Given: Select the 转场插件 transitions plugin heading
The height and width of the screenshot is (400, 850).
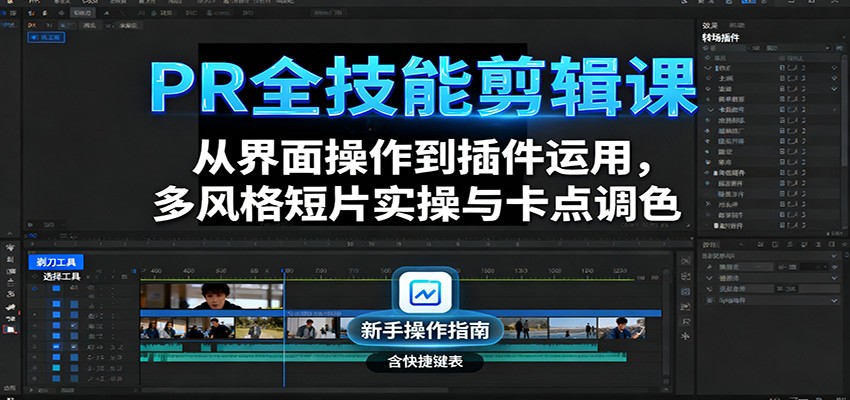Looking at the screenshot, I should pyautogui.click(x=725, y=37).
